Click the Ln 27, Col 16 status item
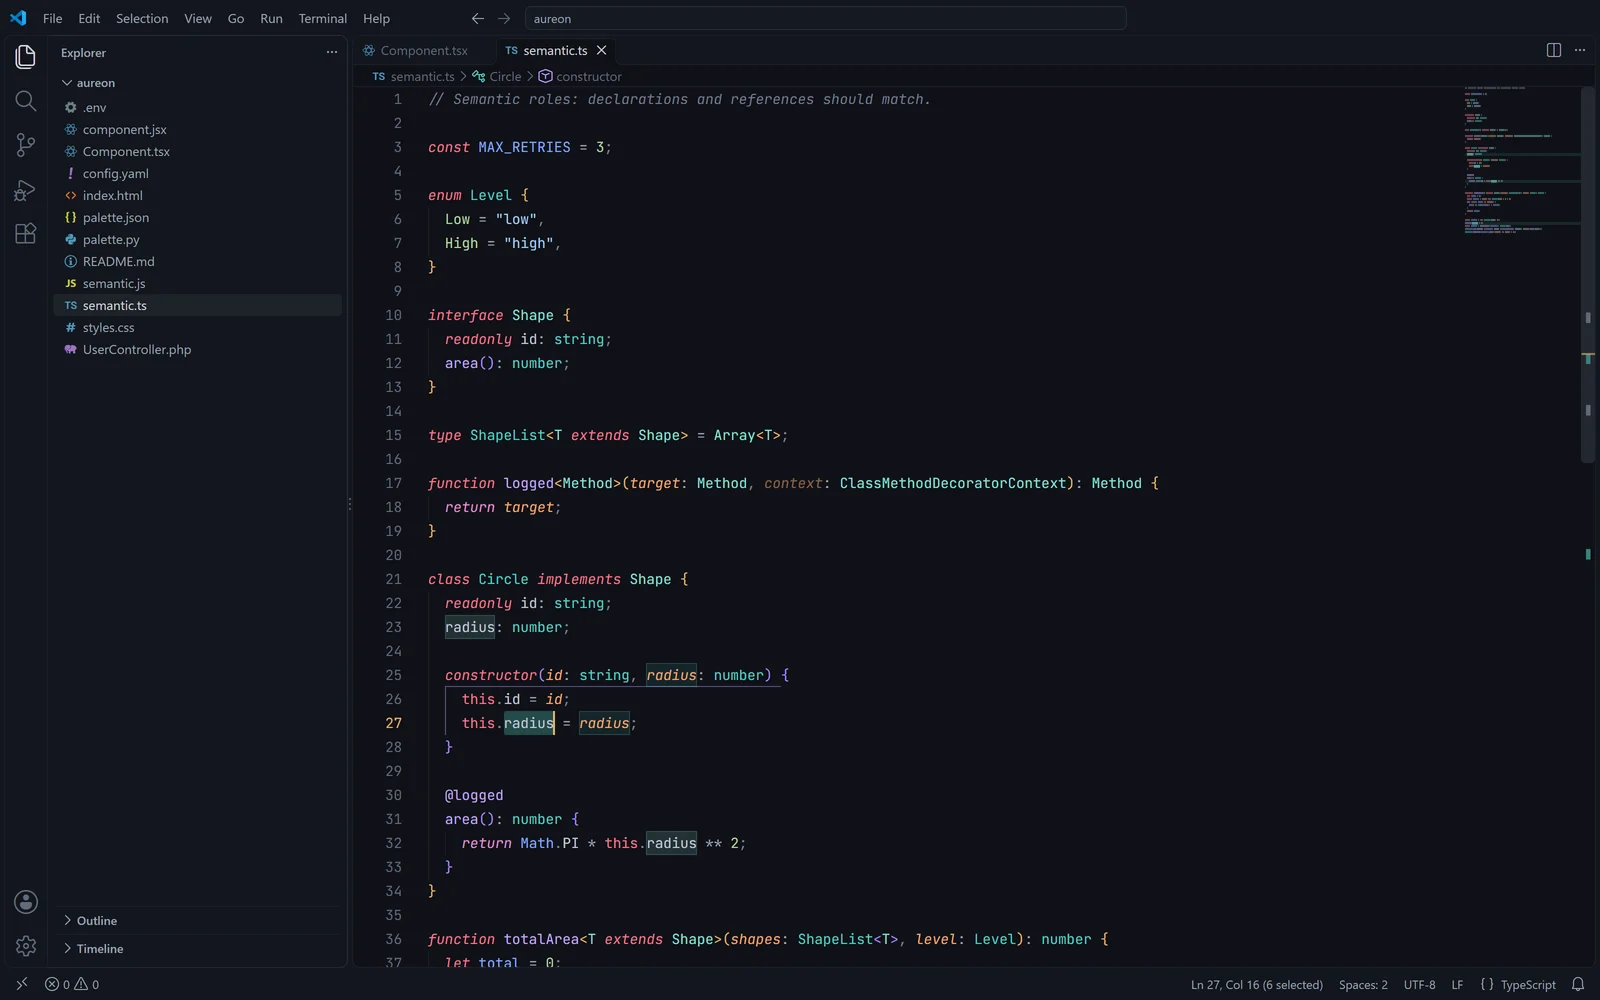The image size is (1600, 1000). pyautogui.click(x=1257, y=984)
